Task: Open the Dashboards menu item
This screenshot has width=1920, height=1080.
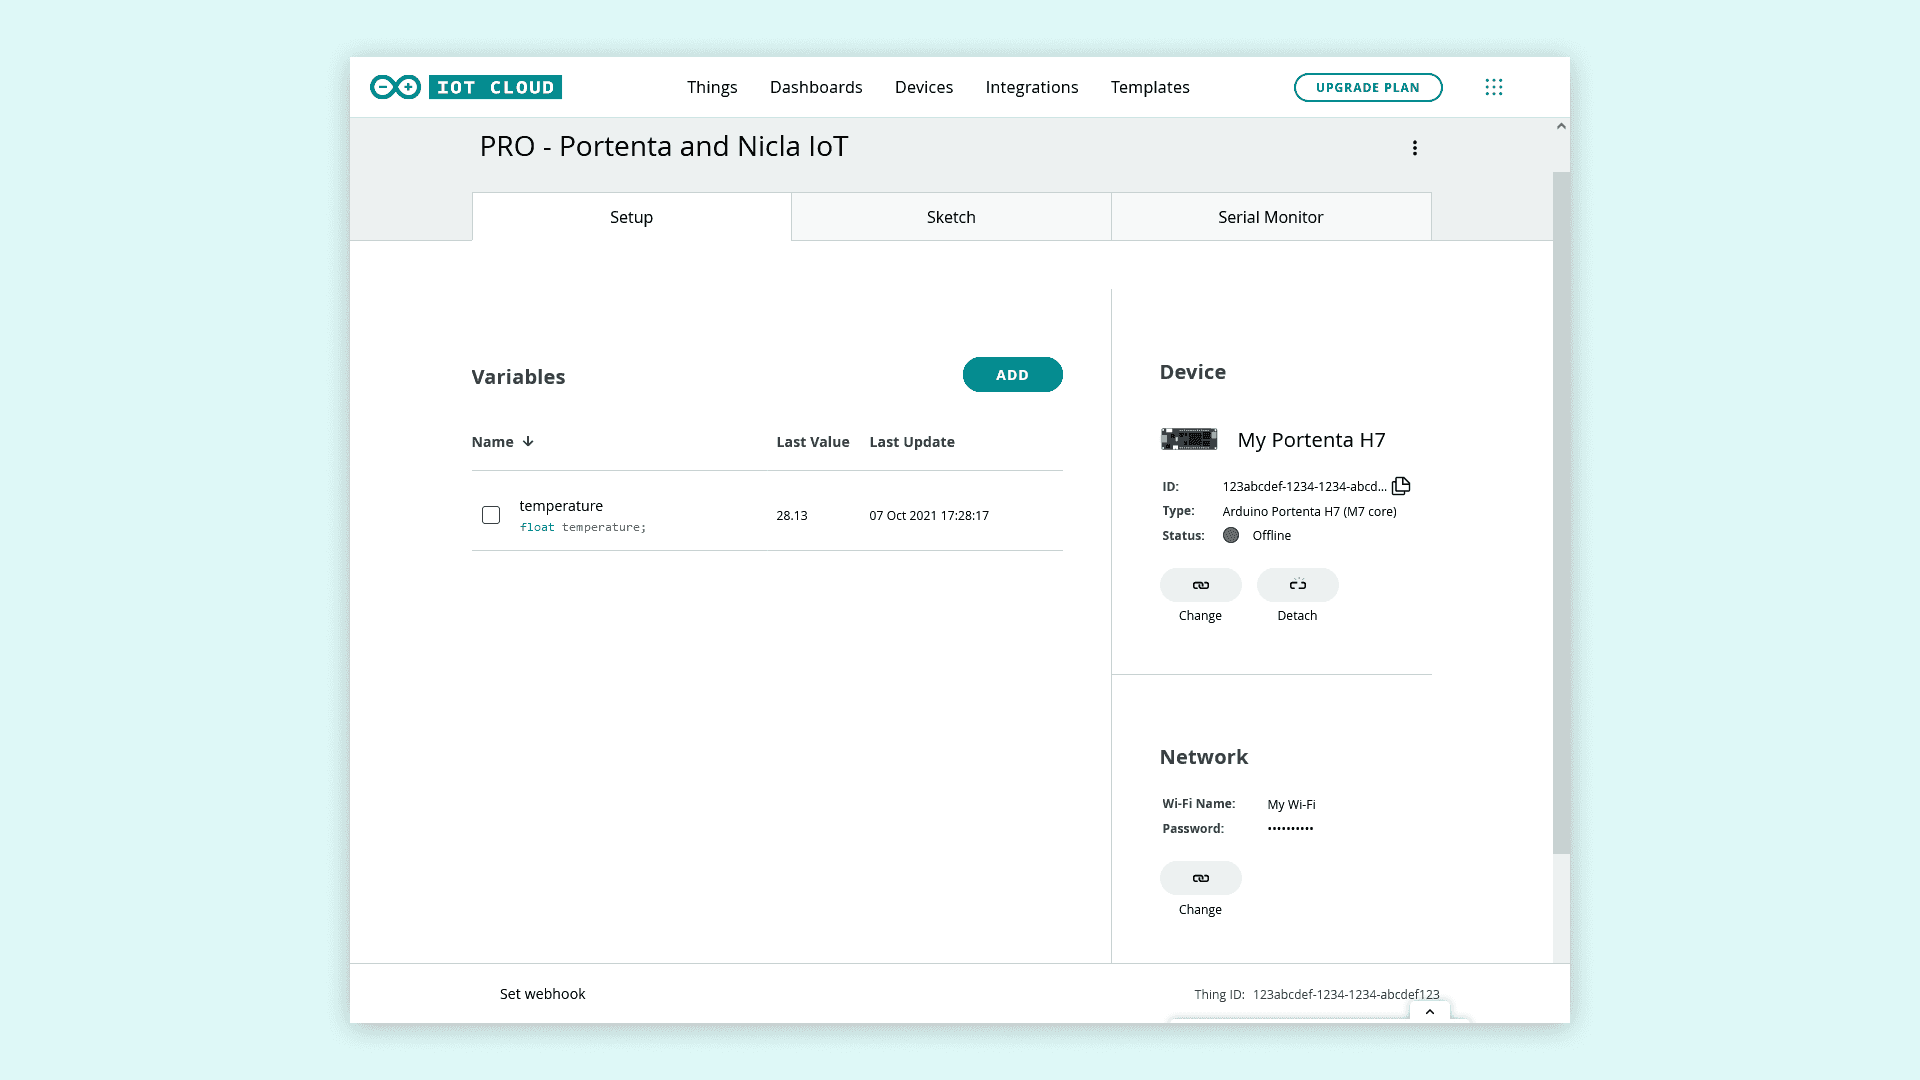Action: tap(816, 87)
